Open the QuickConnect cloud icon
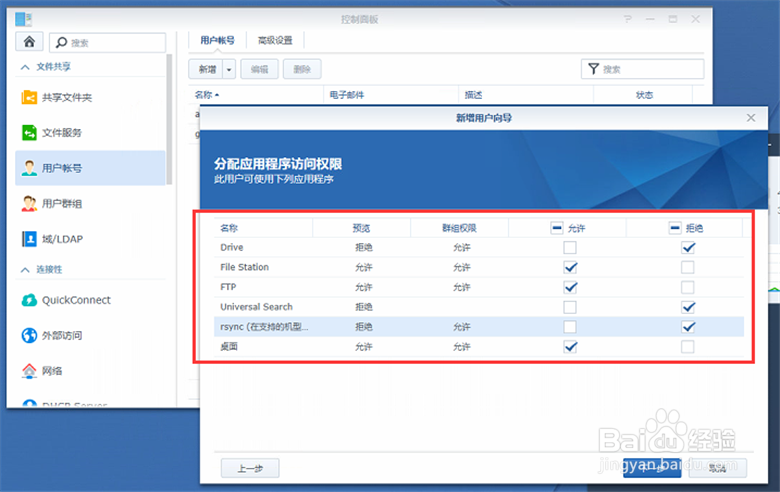The image size is (780, 492). (x=29, y=300)
